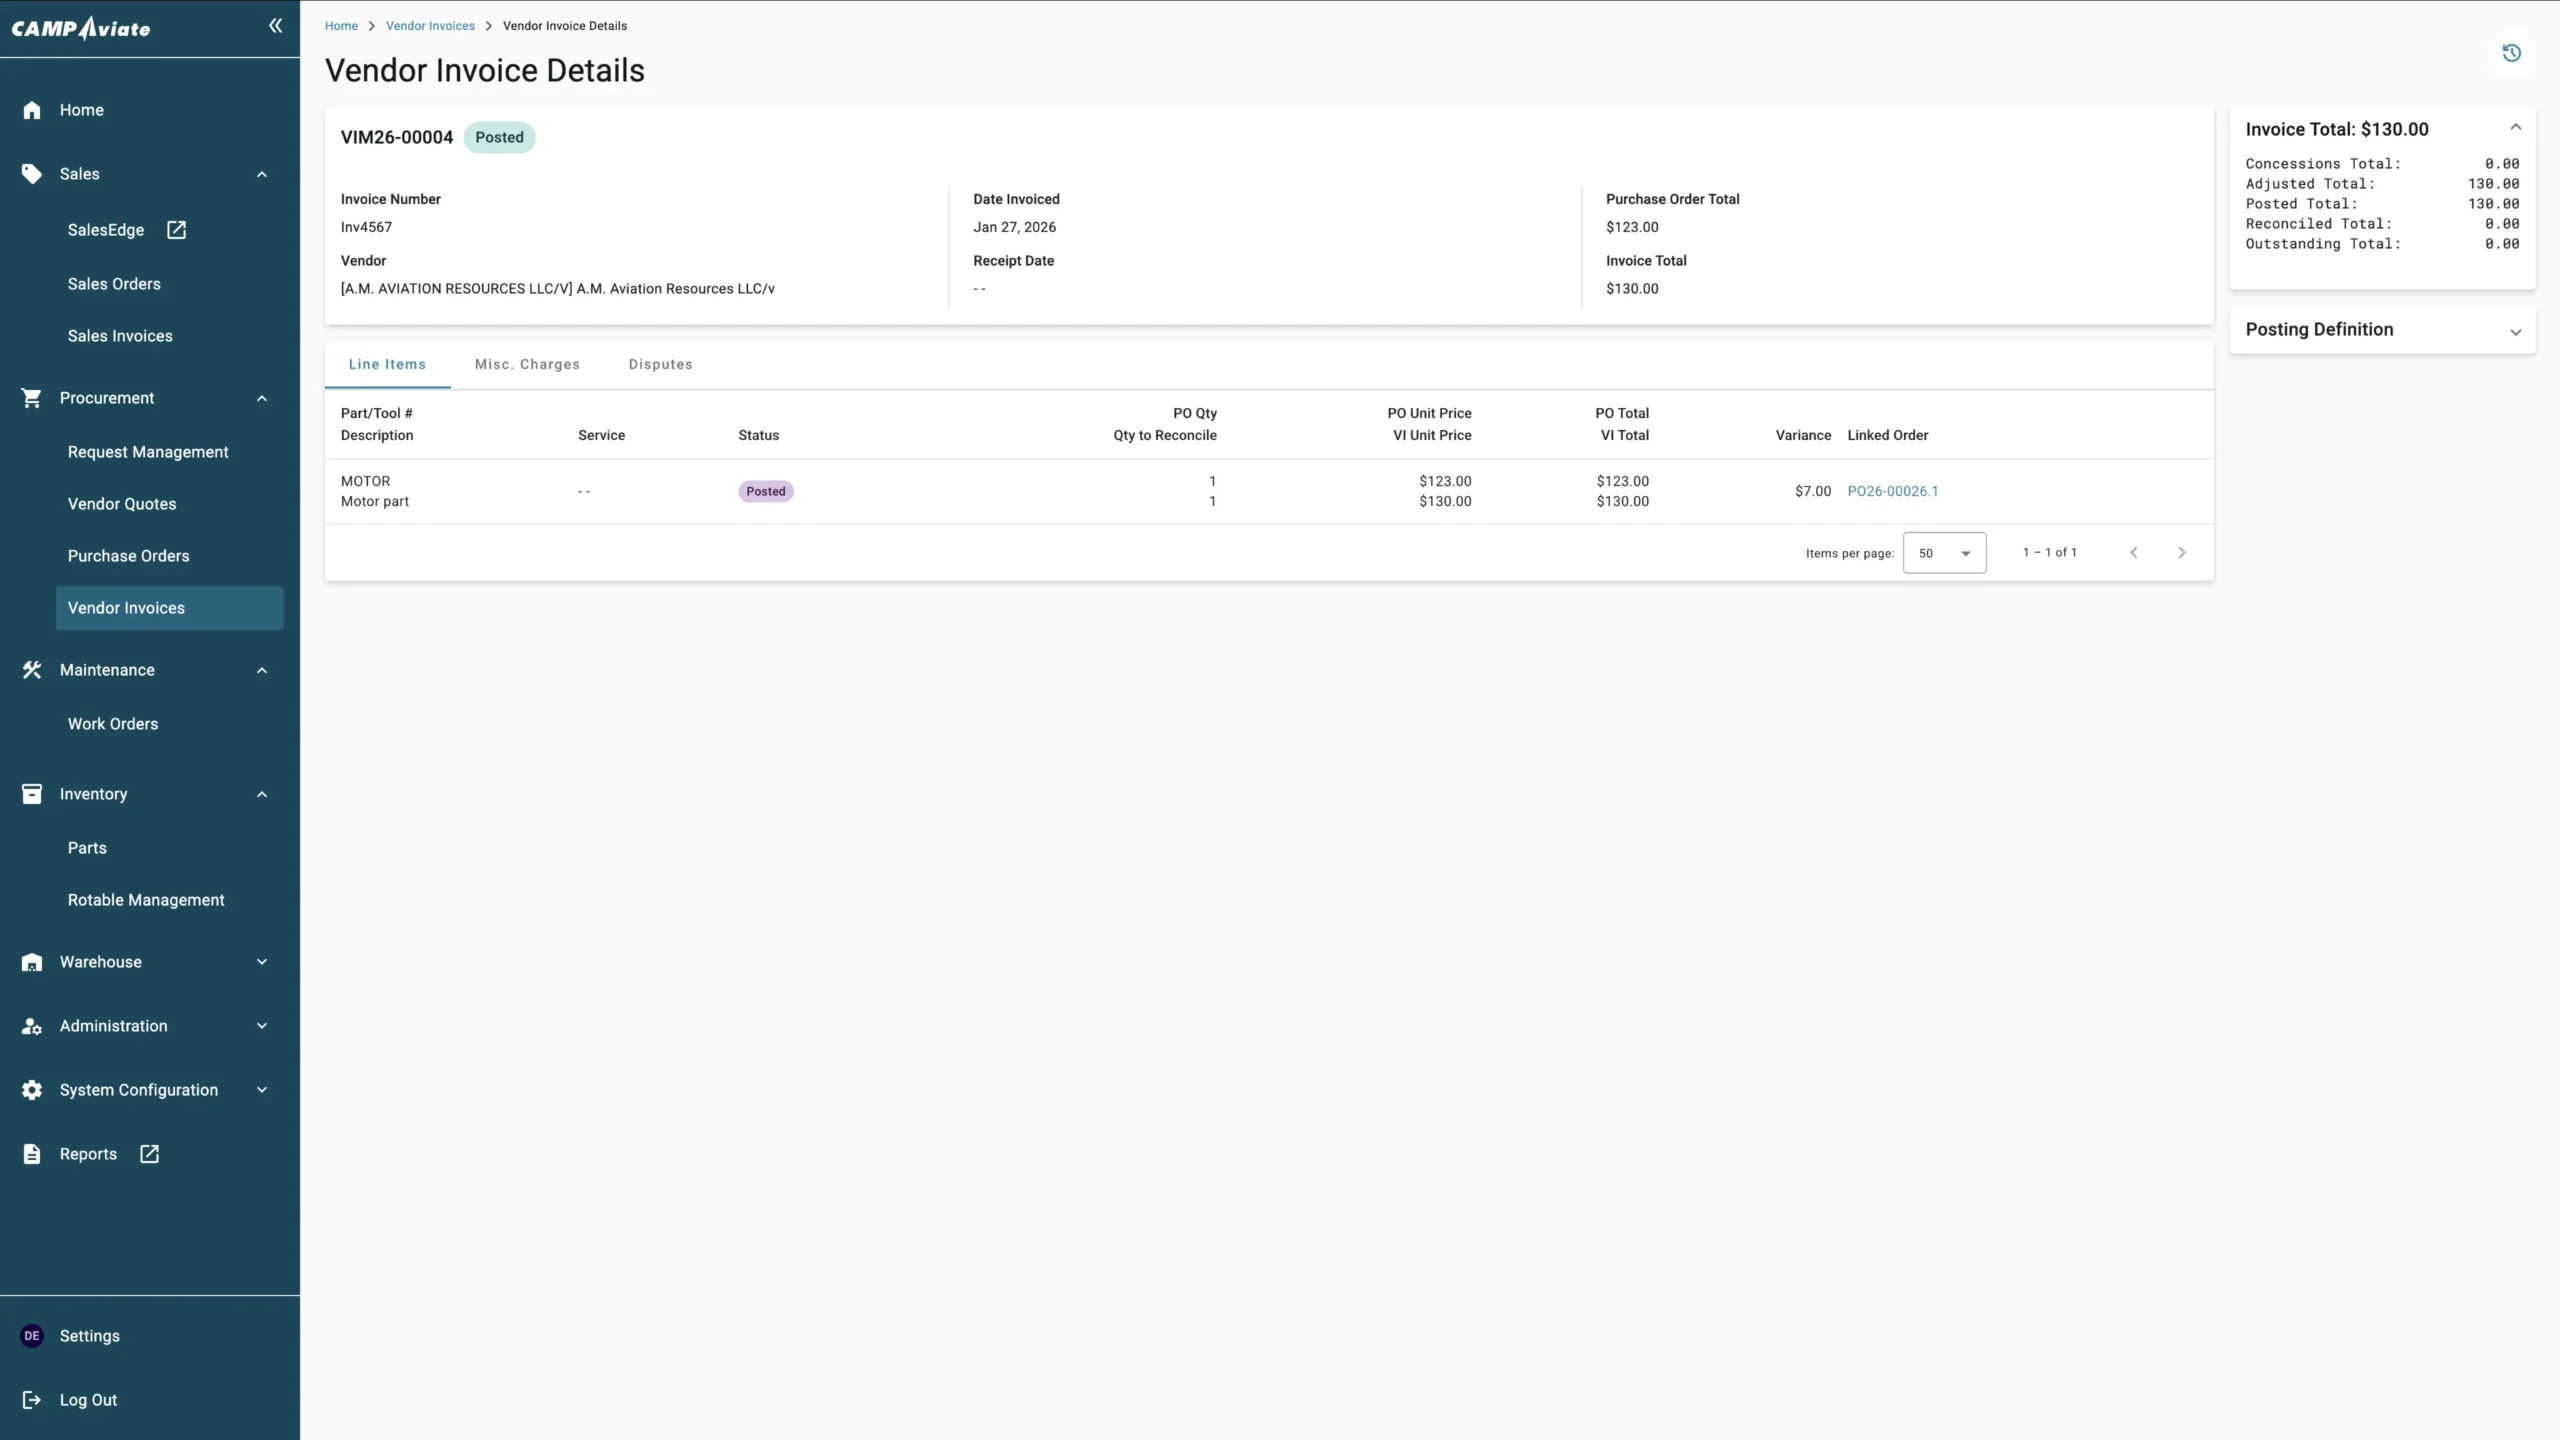Open Sales Invoices in sidebar

click(x=120, y=336)
